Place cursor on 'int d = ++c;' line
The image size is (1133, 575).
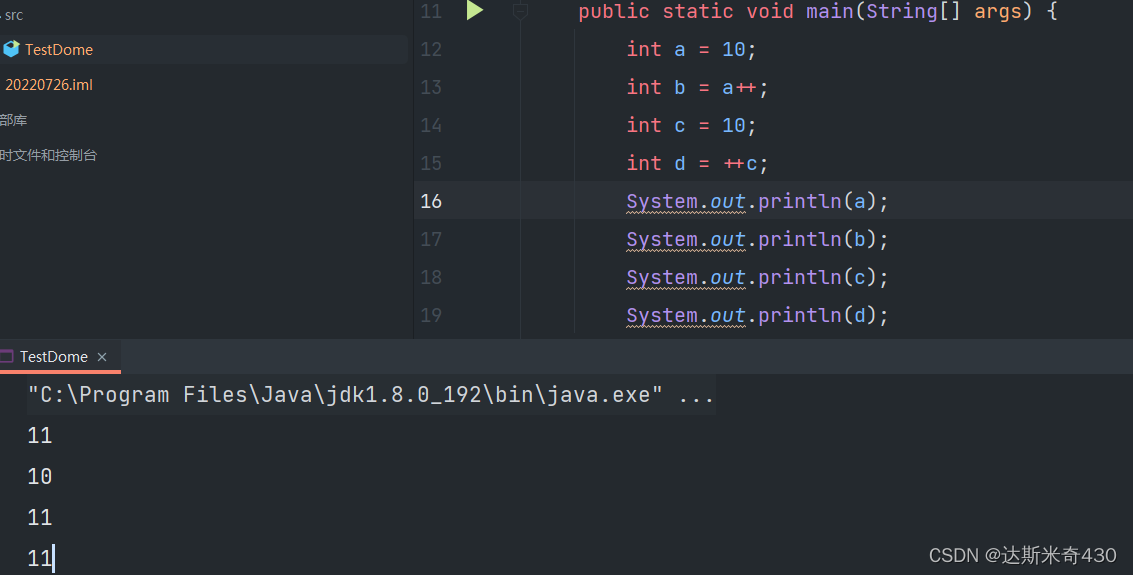697,163
